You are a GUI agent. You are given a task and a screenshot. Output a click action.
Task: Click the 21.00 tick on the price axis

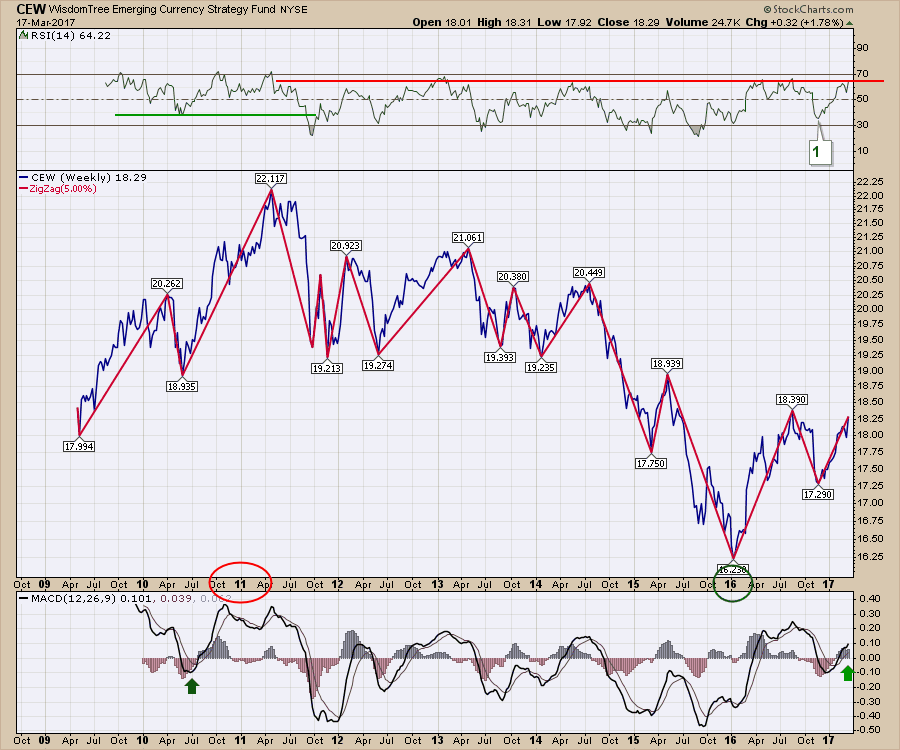(x=870, y=251)
